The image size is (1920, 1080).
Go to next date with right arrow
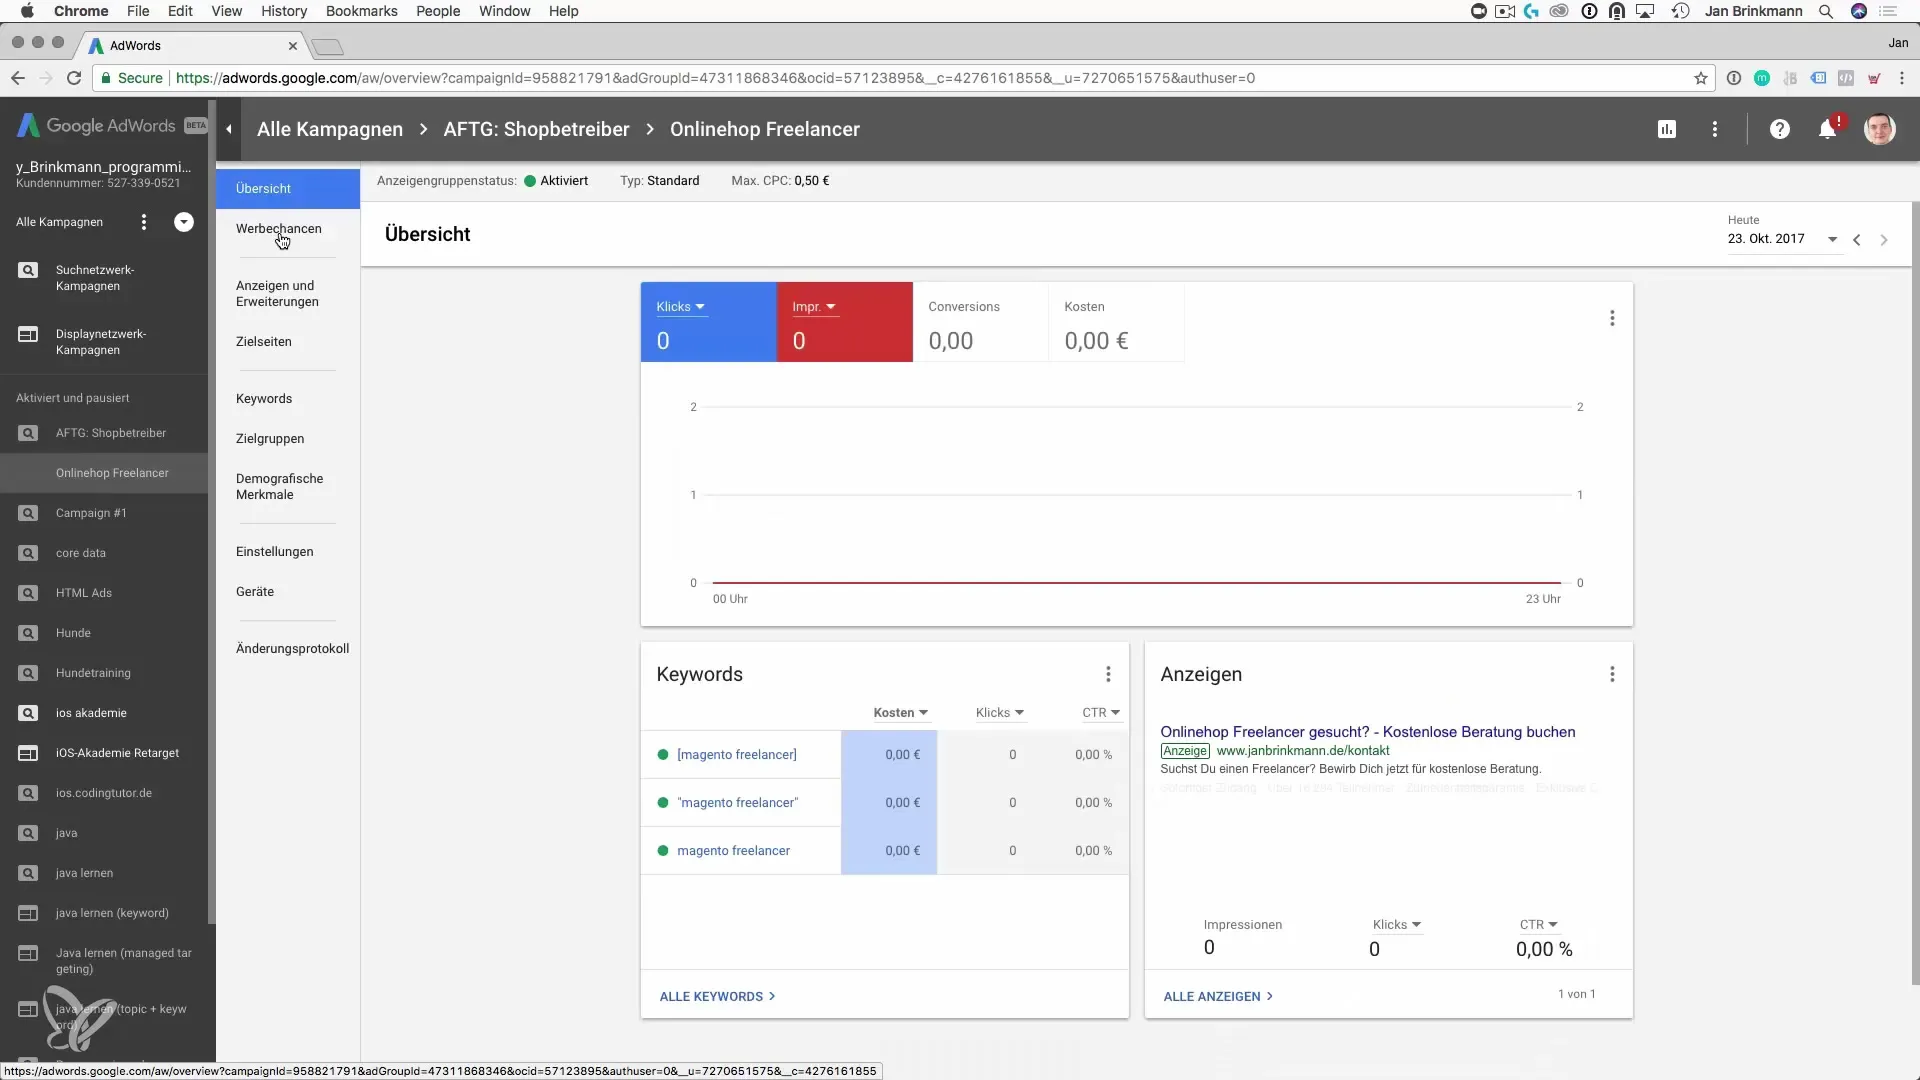click(1884, 240)
